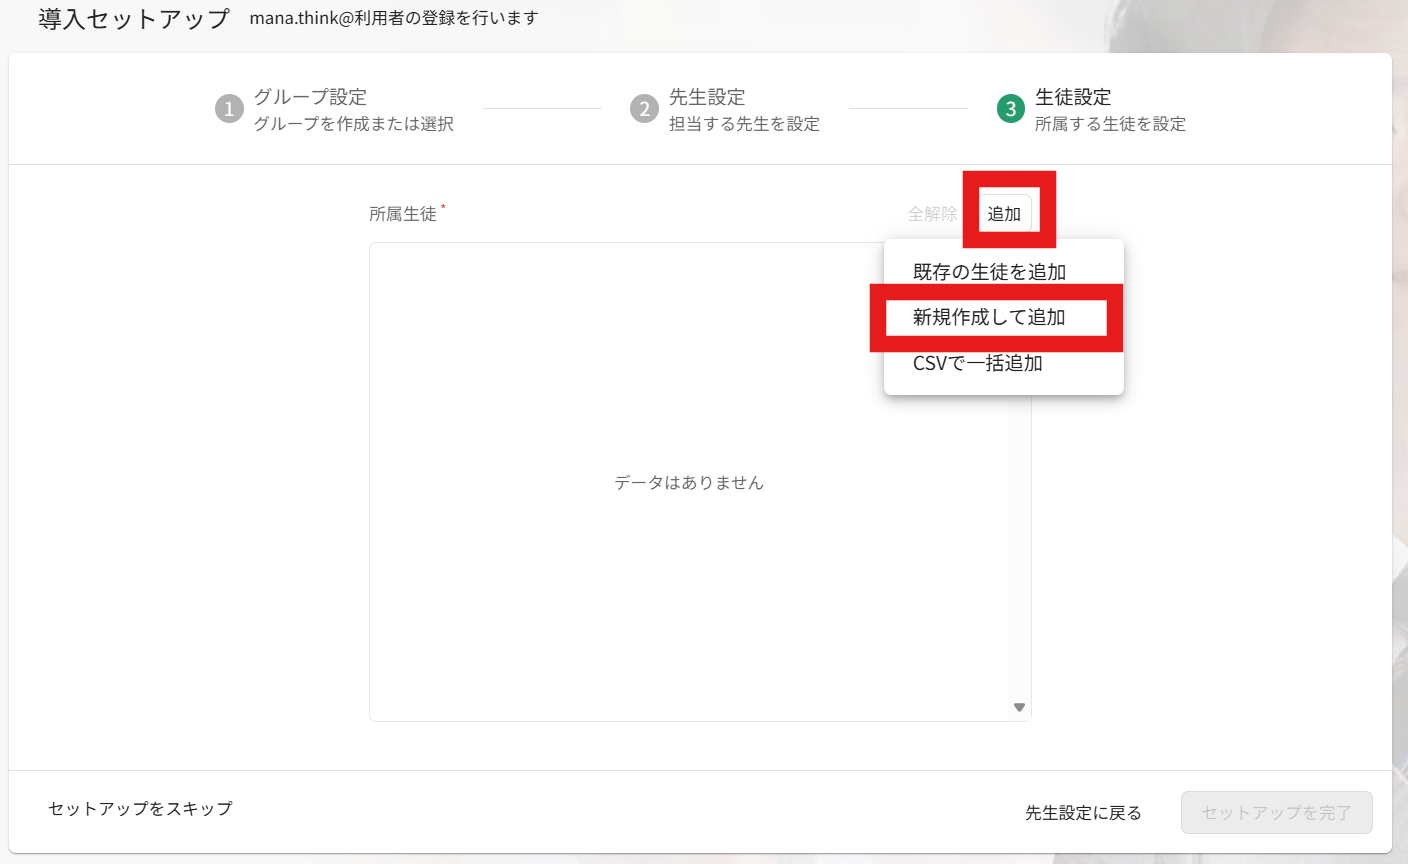Click the green step 3 circle icon
The width and height of the screenshot is (1408, 864).
tap(1011, 109)
